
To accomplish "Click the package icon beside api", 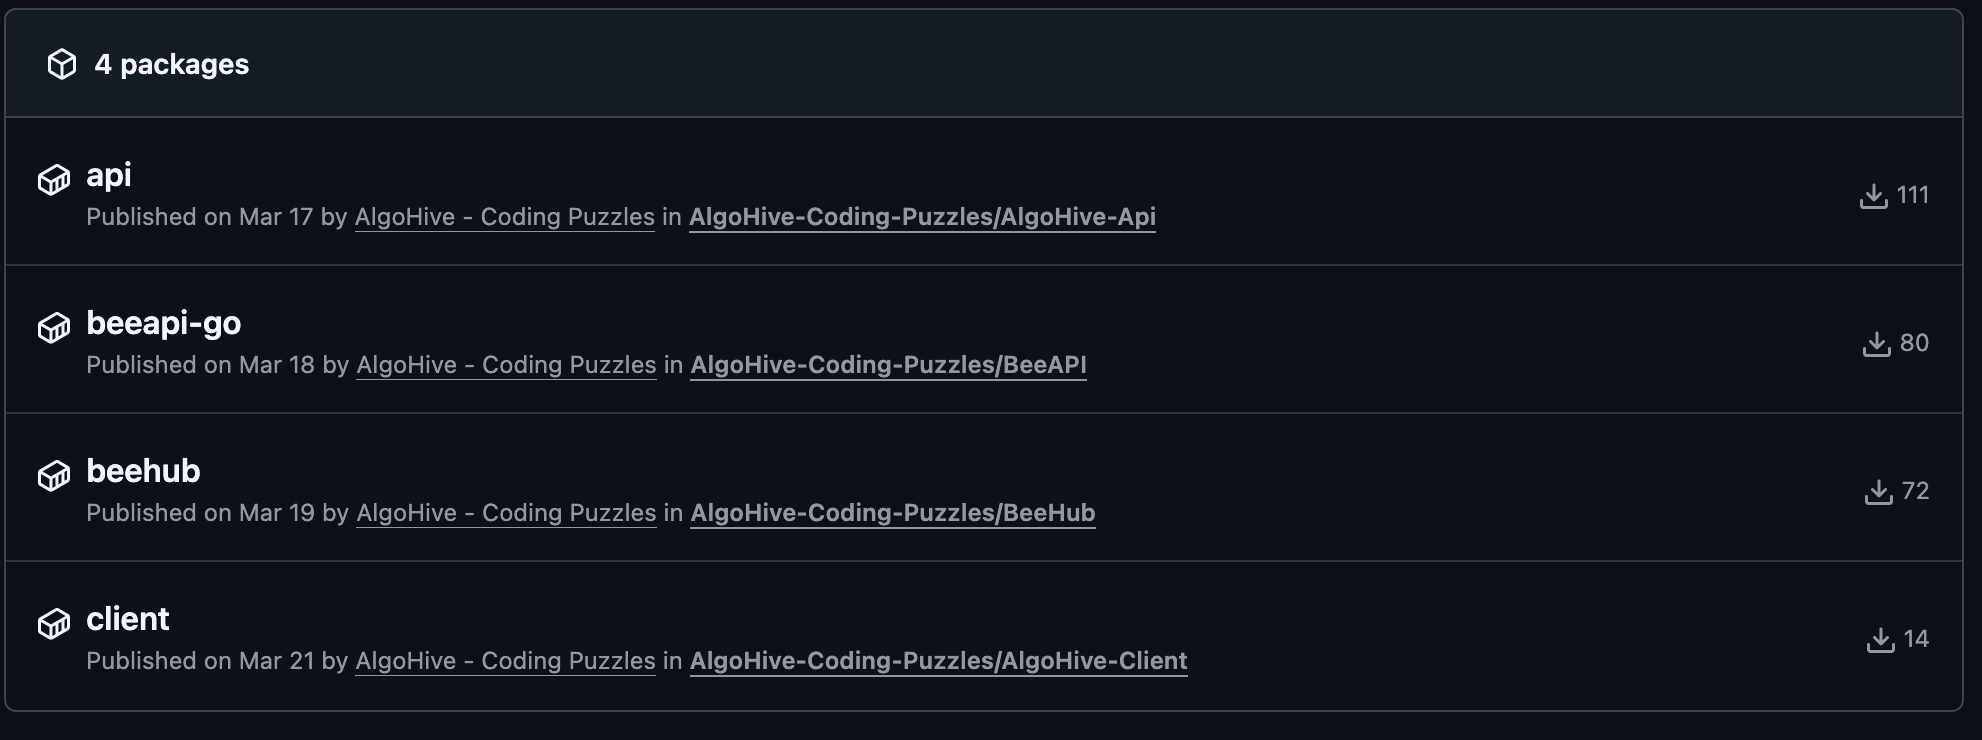I will 54,180.
